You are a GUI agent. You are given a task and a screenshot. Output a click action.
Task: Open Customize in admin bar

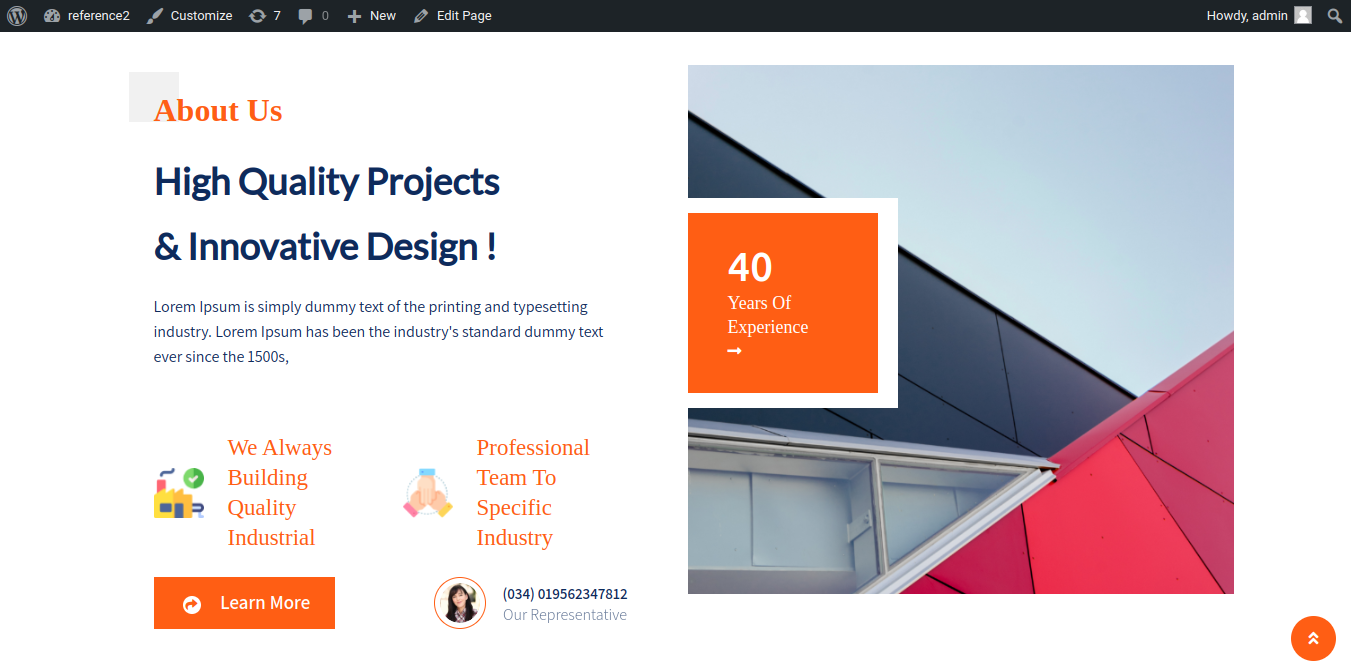coord(189,16)
